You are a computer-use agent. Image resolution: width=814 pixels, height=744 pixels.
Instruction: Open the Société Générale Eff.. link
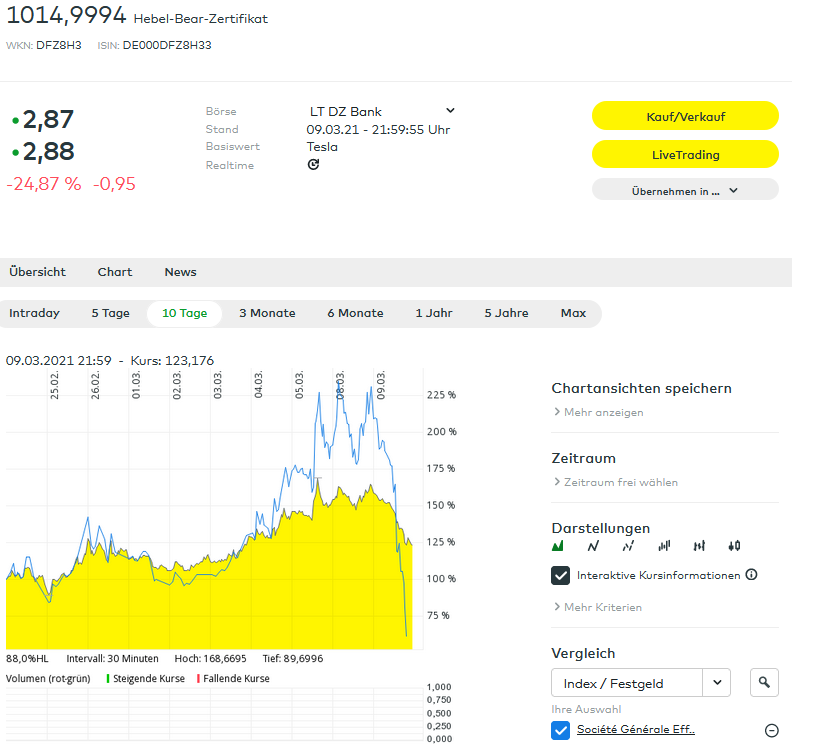click(635, 730)
